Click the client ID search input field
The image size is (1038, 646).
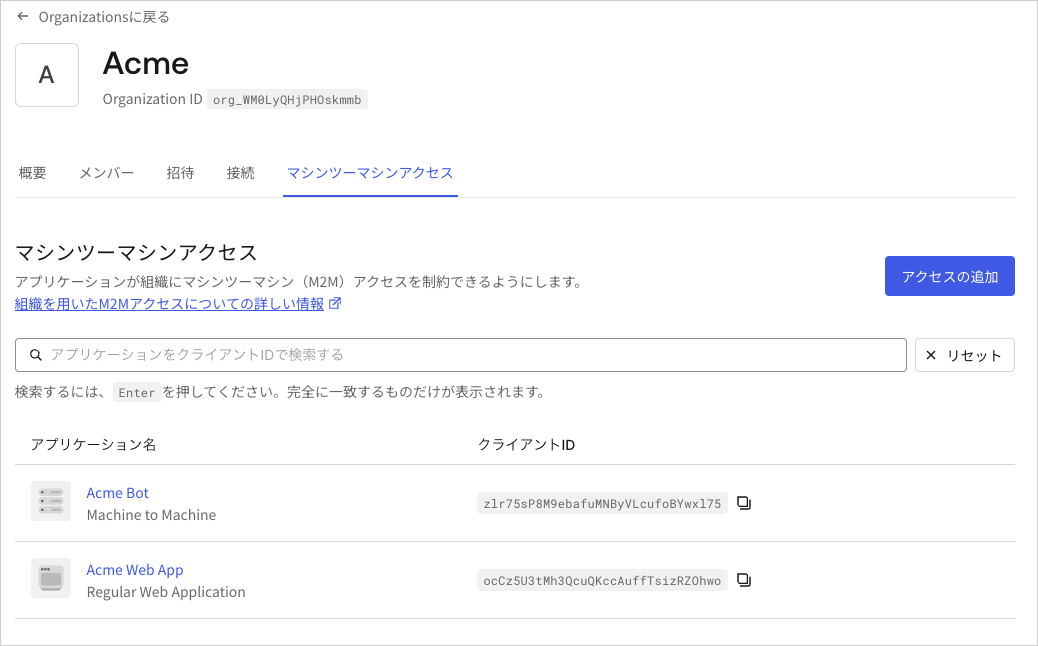[460, 355]
